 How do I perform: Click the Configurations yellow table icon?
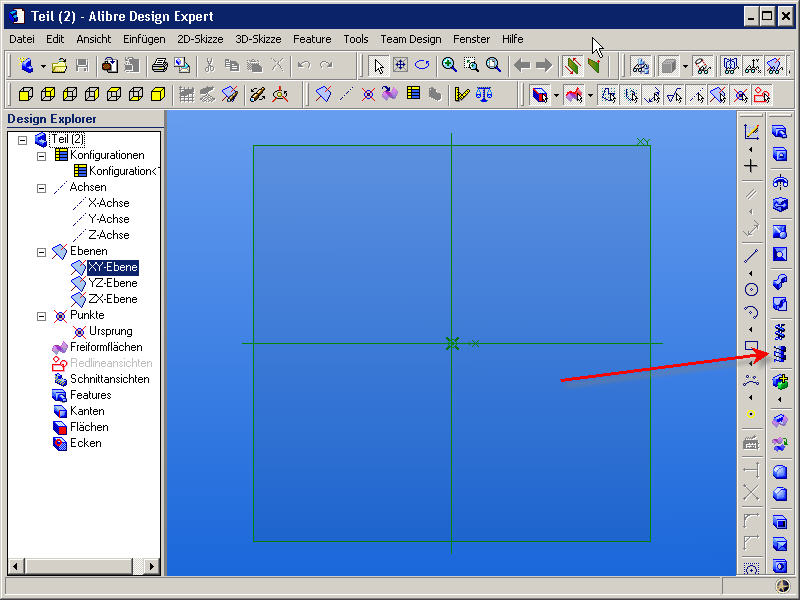(x=413, y=93)
